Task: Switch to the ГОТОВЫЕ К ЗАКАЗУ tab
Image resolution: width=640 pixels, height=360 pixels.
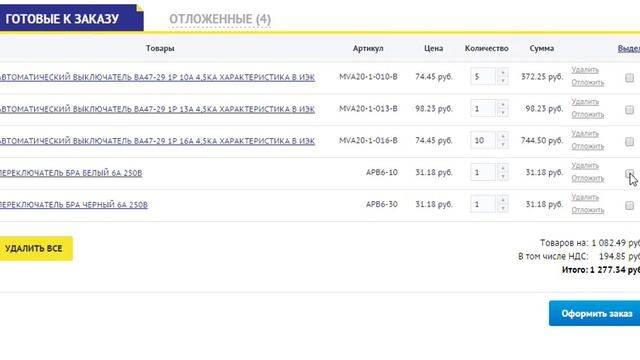Action: click(x=71, y=18)
